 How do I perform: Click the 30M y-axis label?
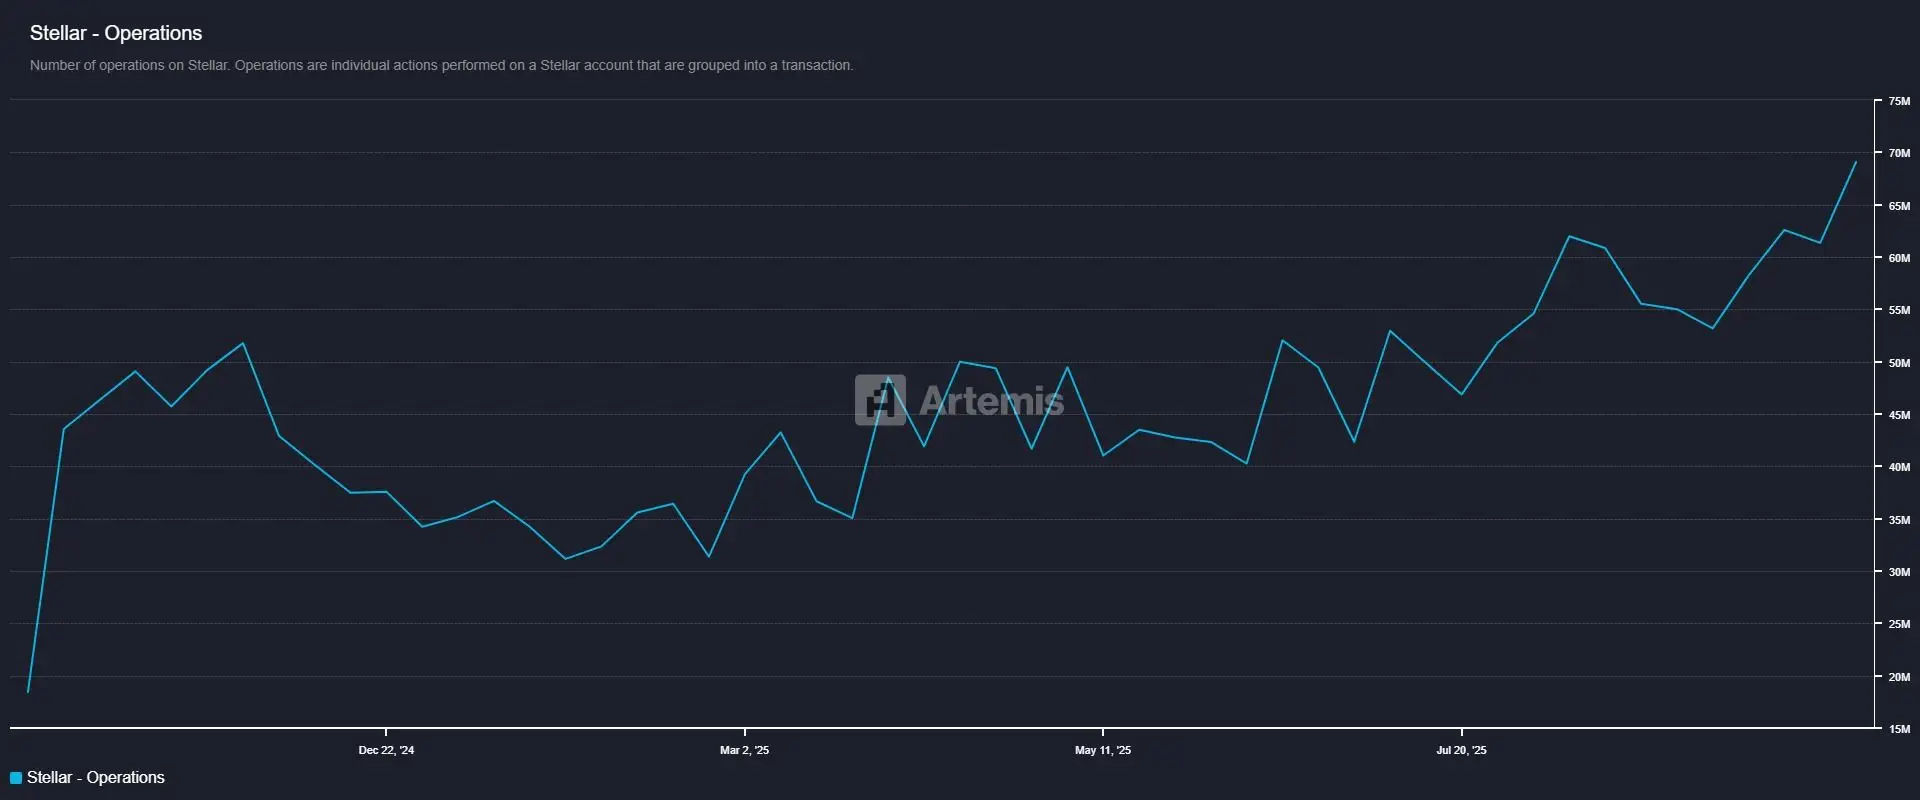(x=1899, y=572)
